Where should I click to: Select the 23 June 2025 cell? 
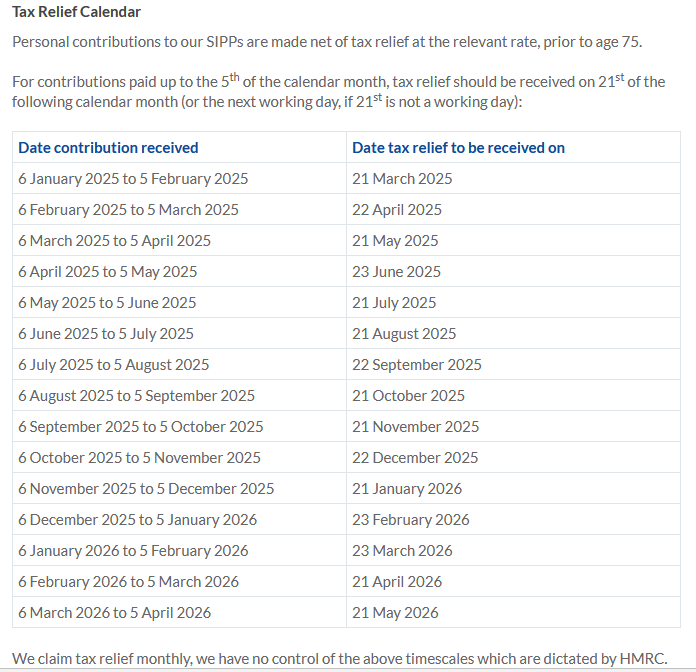pyautogui.click(x=396, y=271)
